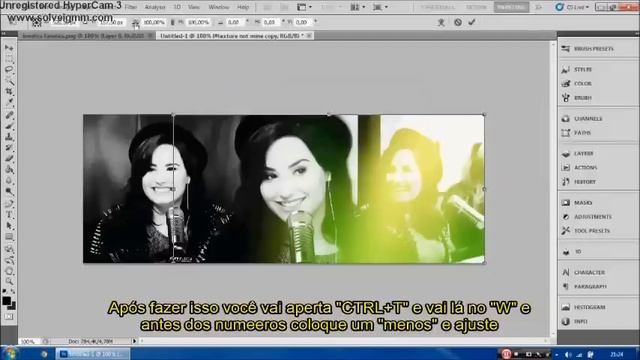Open the Tool Presets panel
Screen dimensions: 640x360
(x=586, y=231)
